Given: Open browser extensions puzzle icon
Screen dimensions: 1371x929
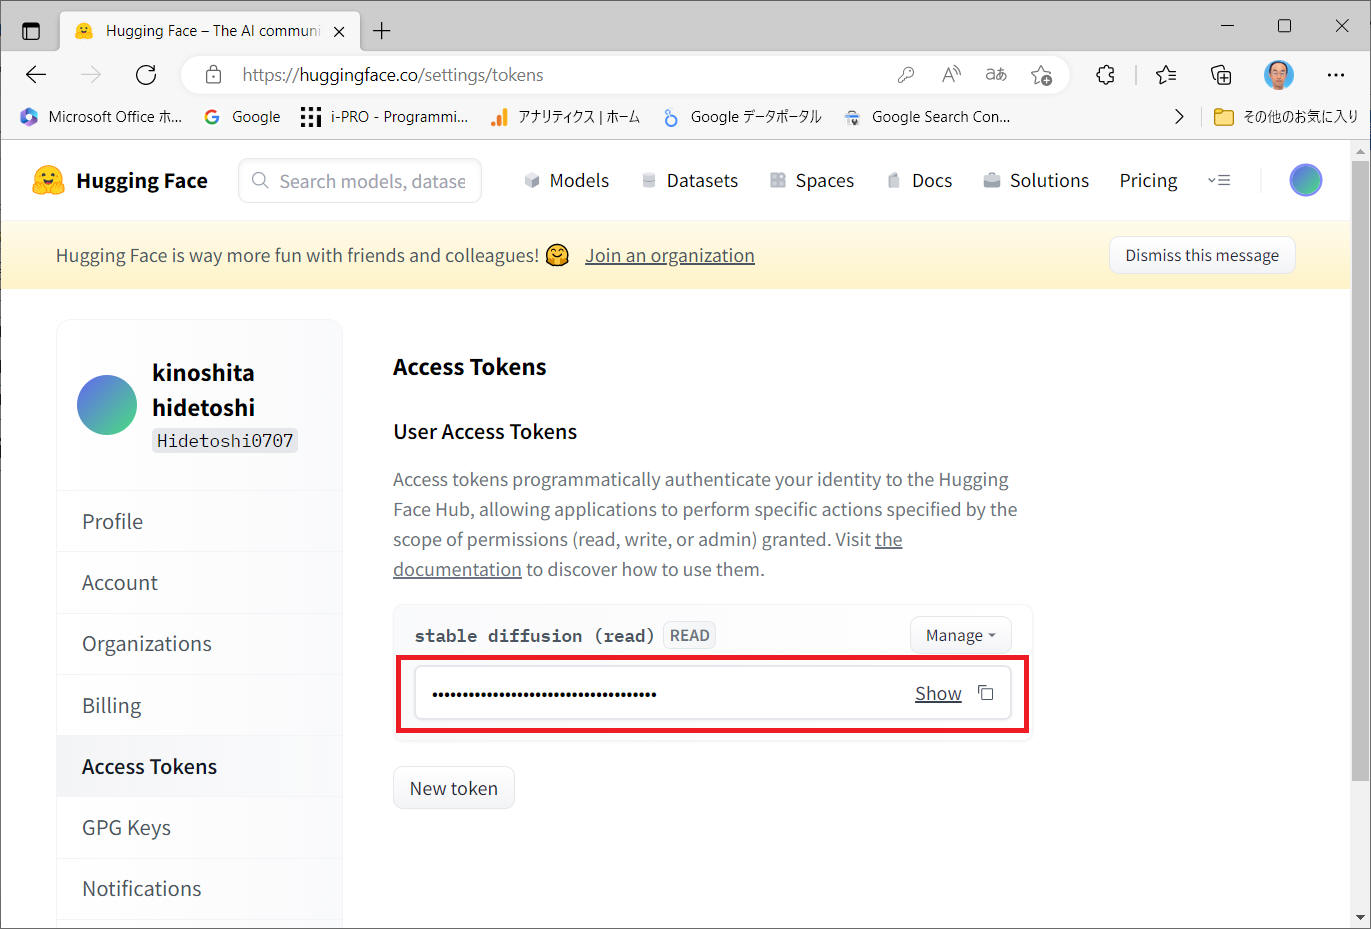Looking at the screenshot, I should (1105, 75).
